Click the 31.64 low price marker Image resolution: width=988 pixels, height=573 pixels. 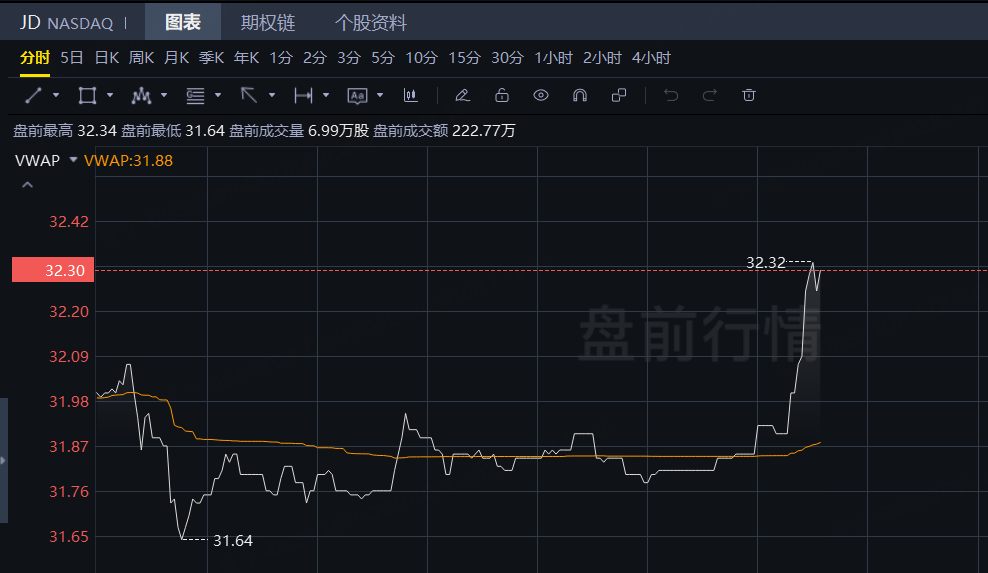pyautogui.click(x=233, y=541)
